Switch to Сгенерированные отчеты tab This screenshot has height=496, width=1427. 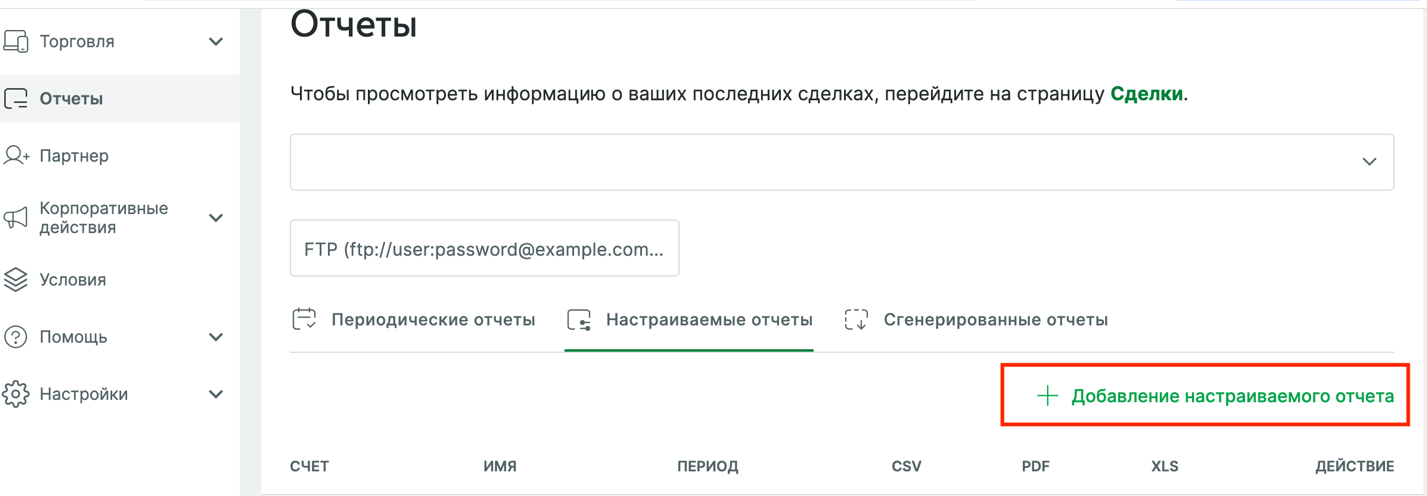pos(976,320)
